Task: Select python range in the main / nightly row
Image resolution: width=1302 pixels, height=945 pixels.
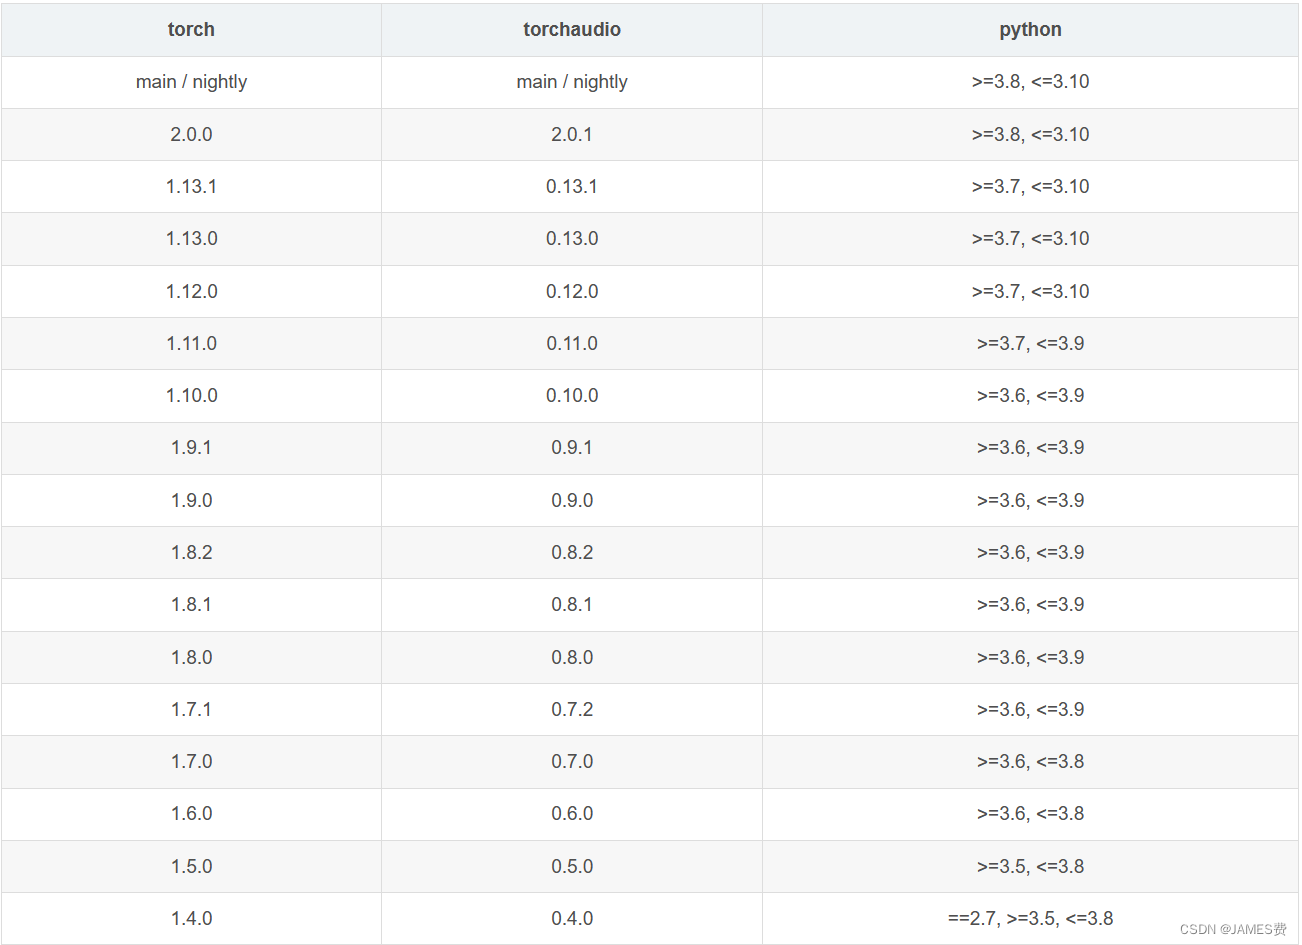Action: tap(1030, 82)
